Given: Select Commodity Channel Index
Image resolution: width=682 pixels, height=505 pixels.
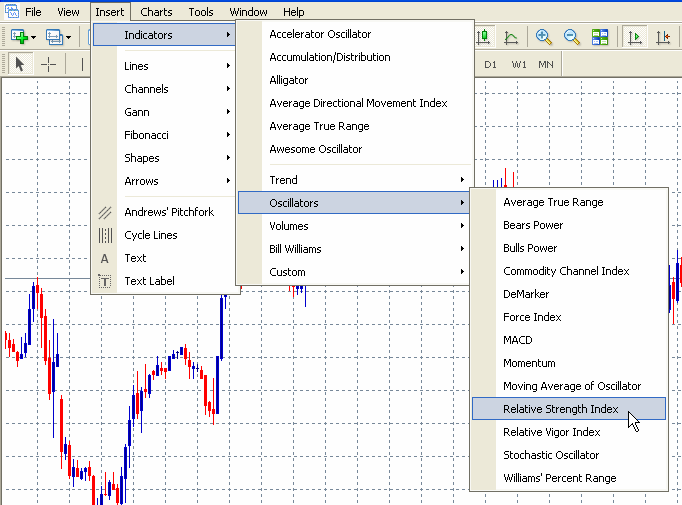Looking at the screenshot, I should pyautogui.click(x=569, y=271).
